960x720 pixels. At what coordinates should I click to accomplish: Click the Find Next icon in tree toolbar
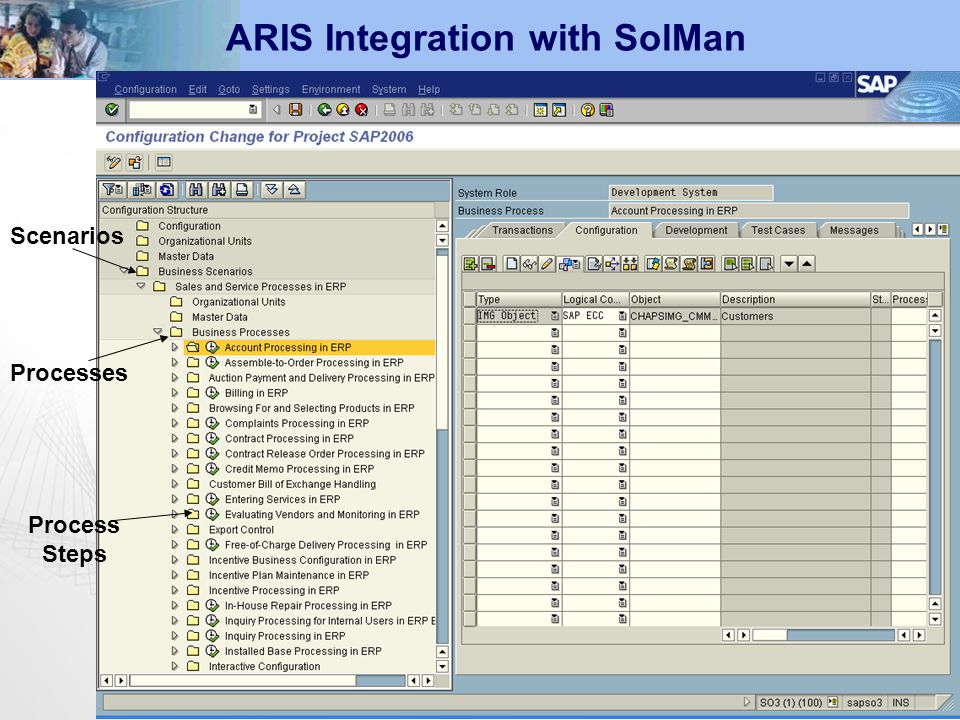[219, 190]
